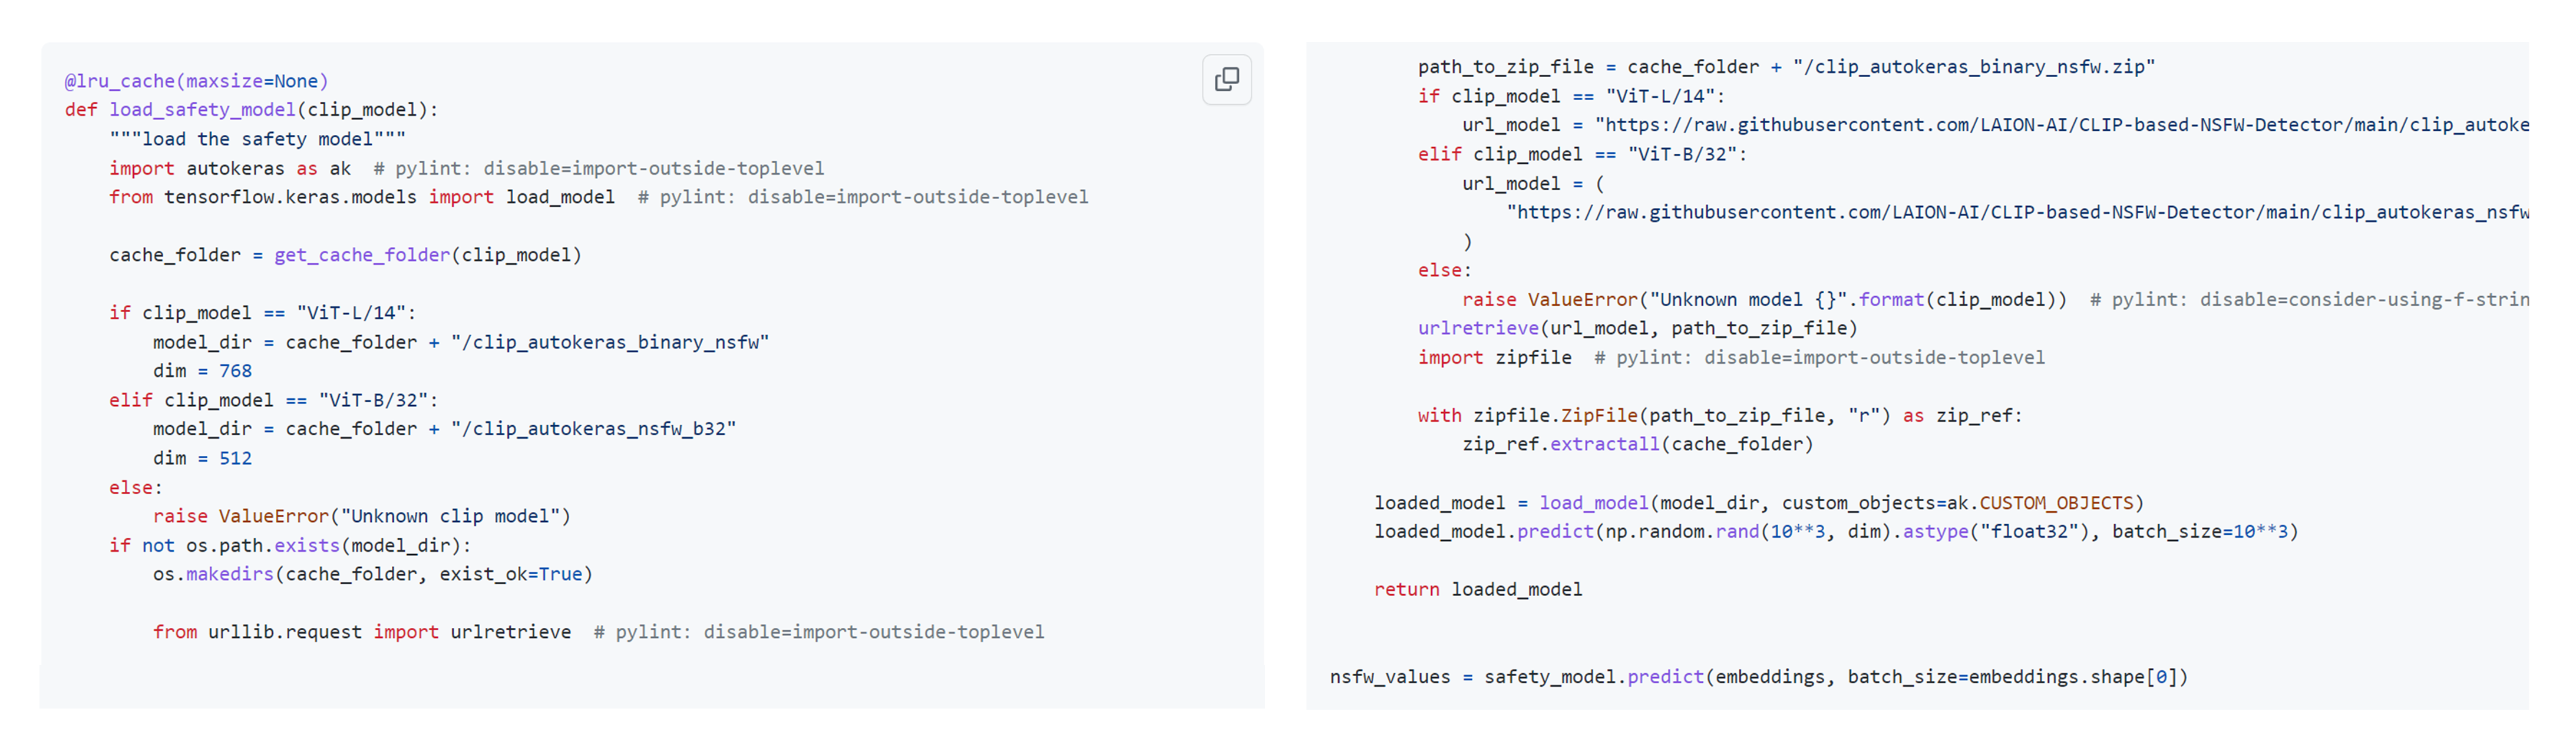
Task: Click the nsfw_values assignment line
Action: coord(1758,677)
